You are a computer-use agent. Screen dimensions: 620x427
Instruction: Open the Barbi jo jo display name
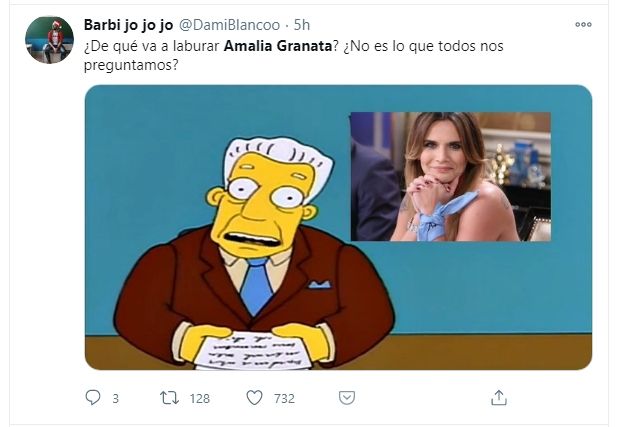click(129, 25)
